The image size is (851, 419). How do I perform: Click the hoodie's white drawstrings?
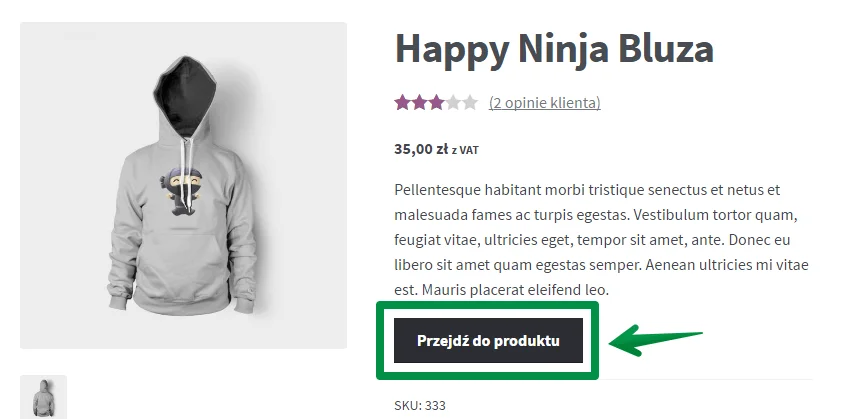pyautogui.click(x=187, y=173)
